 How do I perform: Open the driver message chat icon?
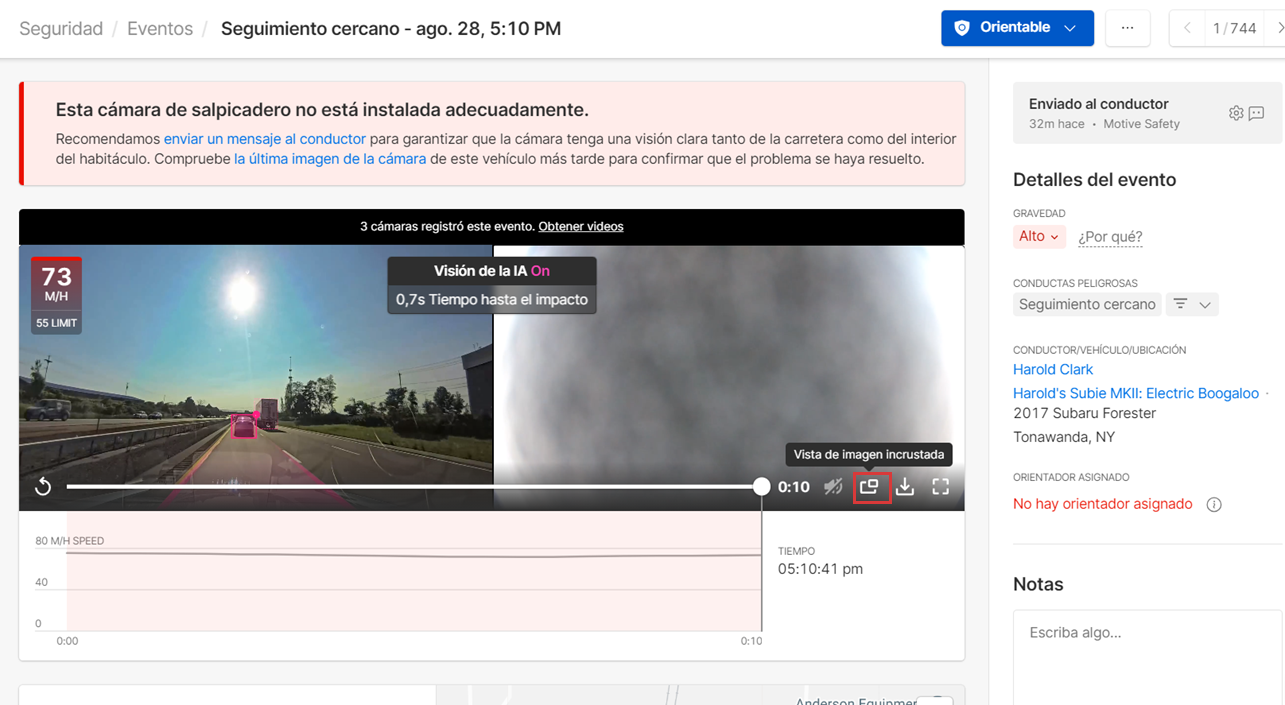[1257, 113]
